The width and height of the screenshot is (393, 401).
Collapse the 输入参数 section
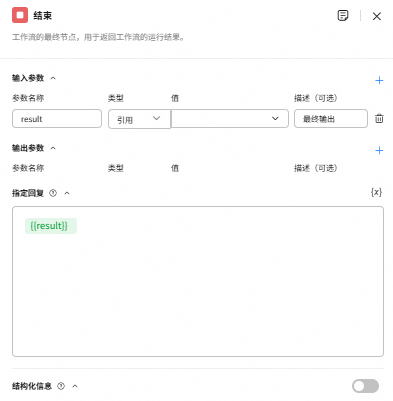coord(53,78)
